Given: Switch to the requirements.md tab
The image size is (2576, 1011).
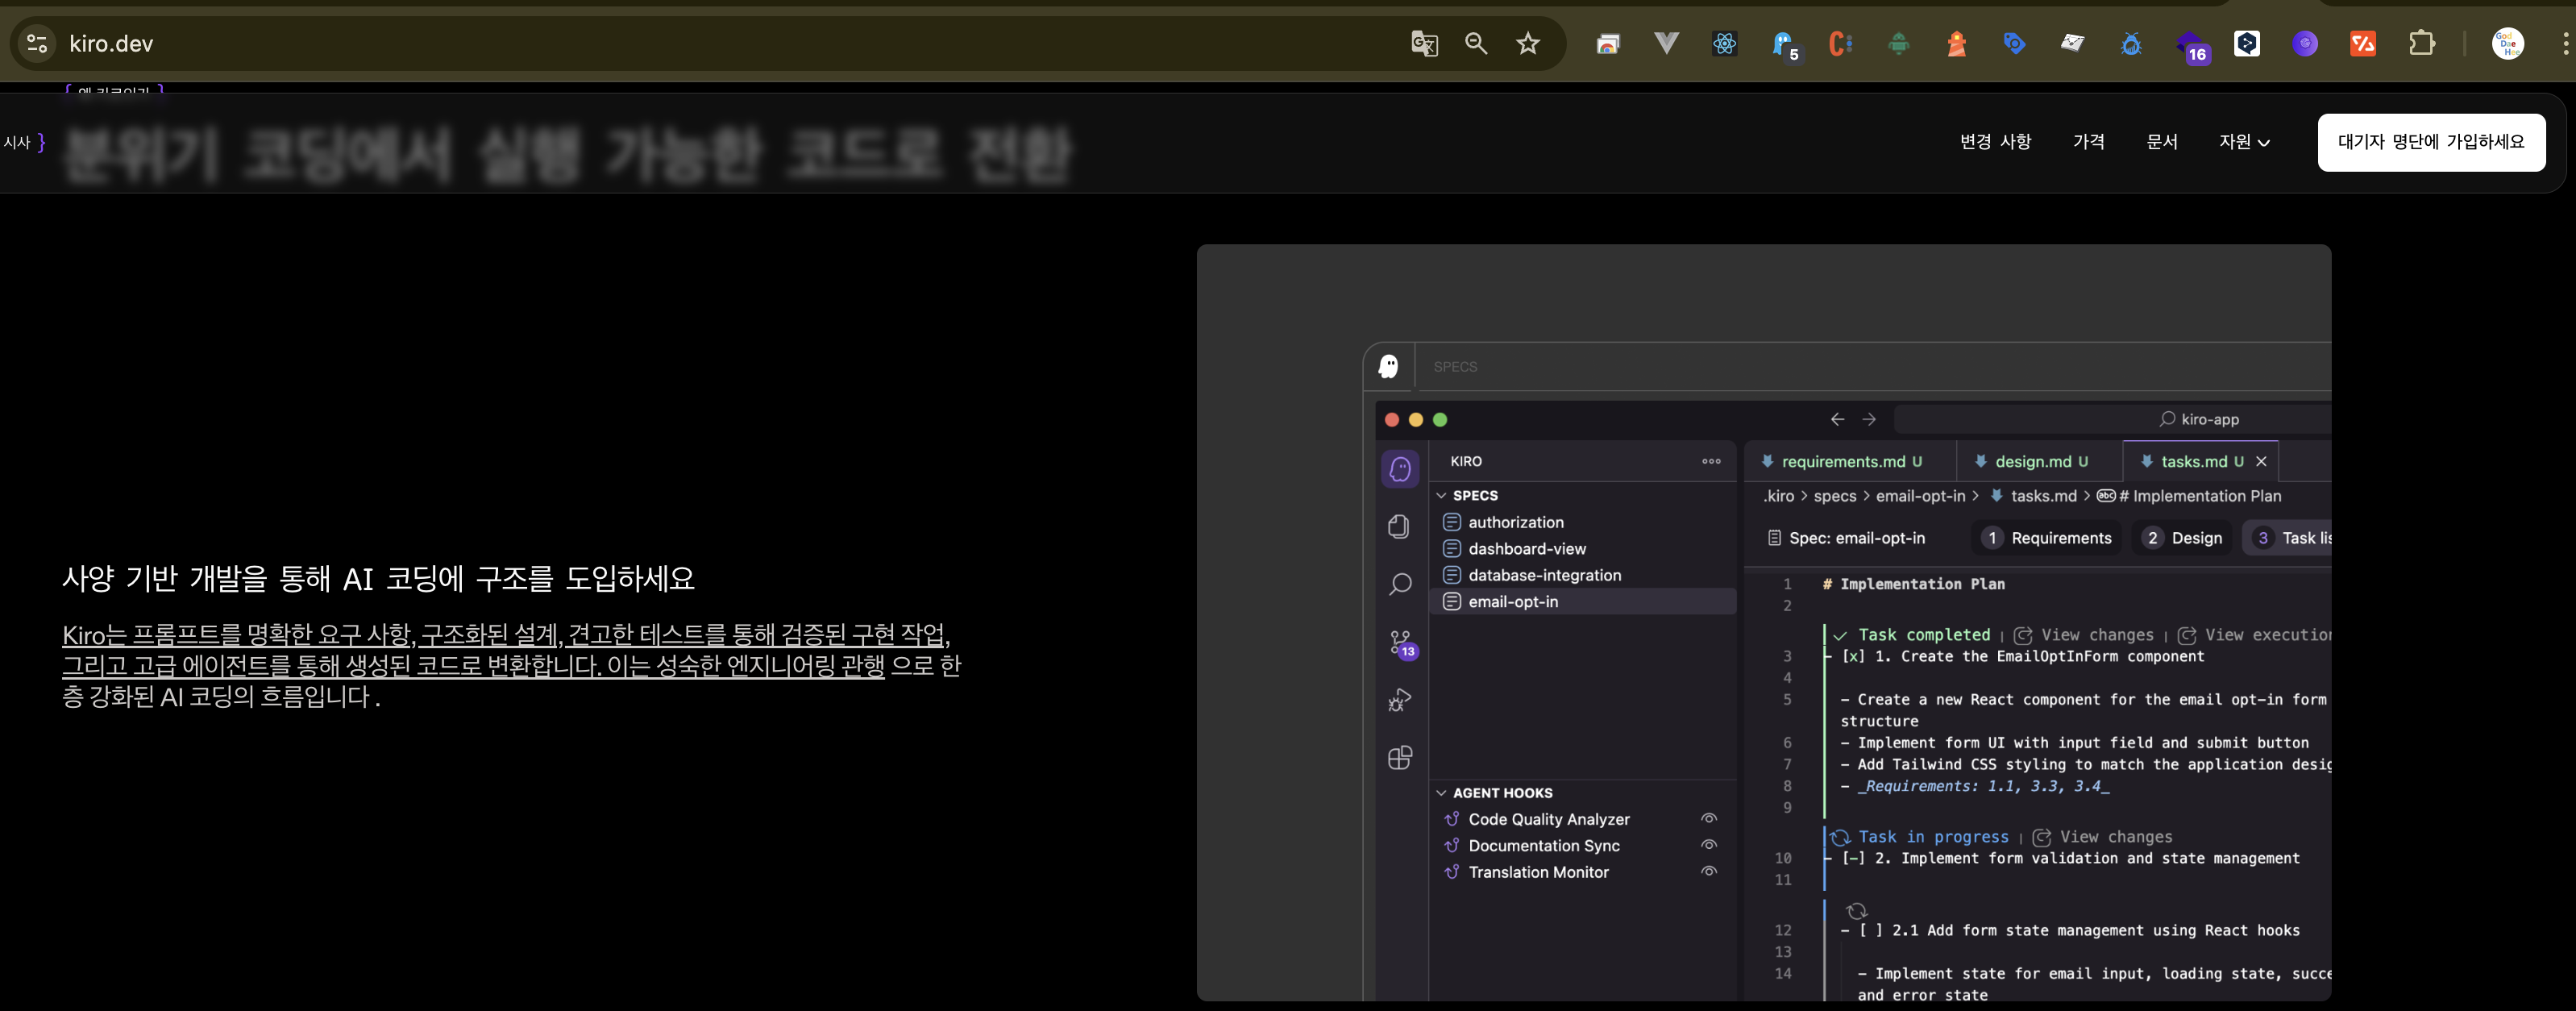Looking at the screenshot, I should (1842, 462).
